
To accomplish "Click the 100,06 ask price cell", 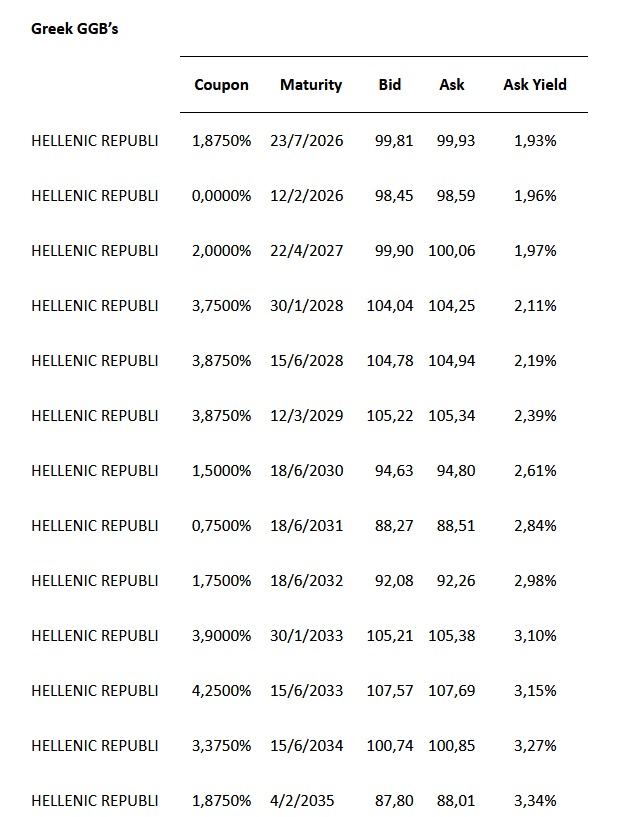I will (451, 251).
